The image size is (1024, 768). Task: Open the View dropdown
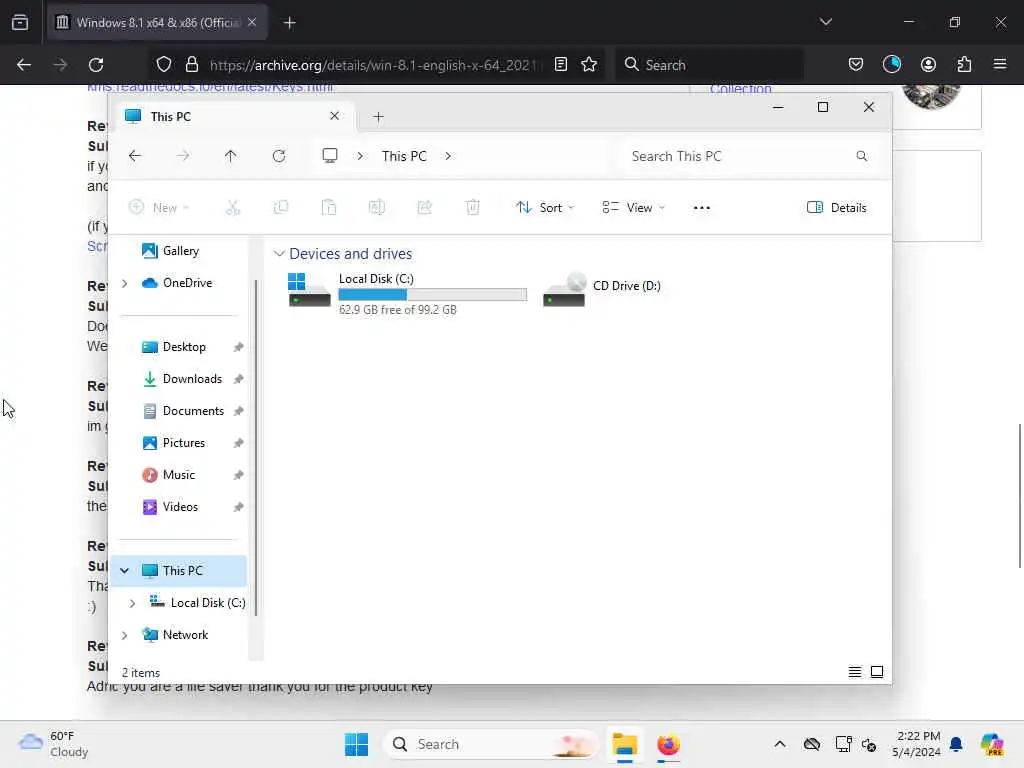click(x=633, y=208)
